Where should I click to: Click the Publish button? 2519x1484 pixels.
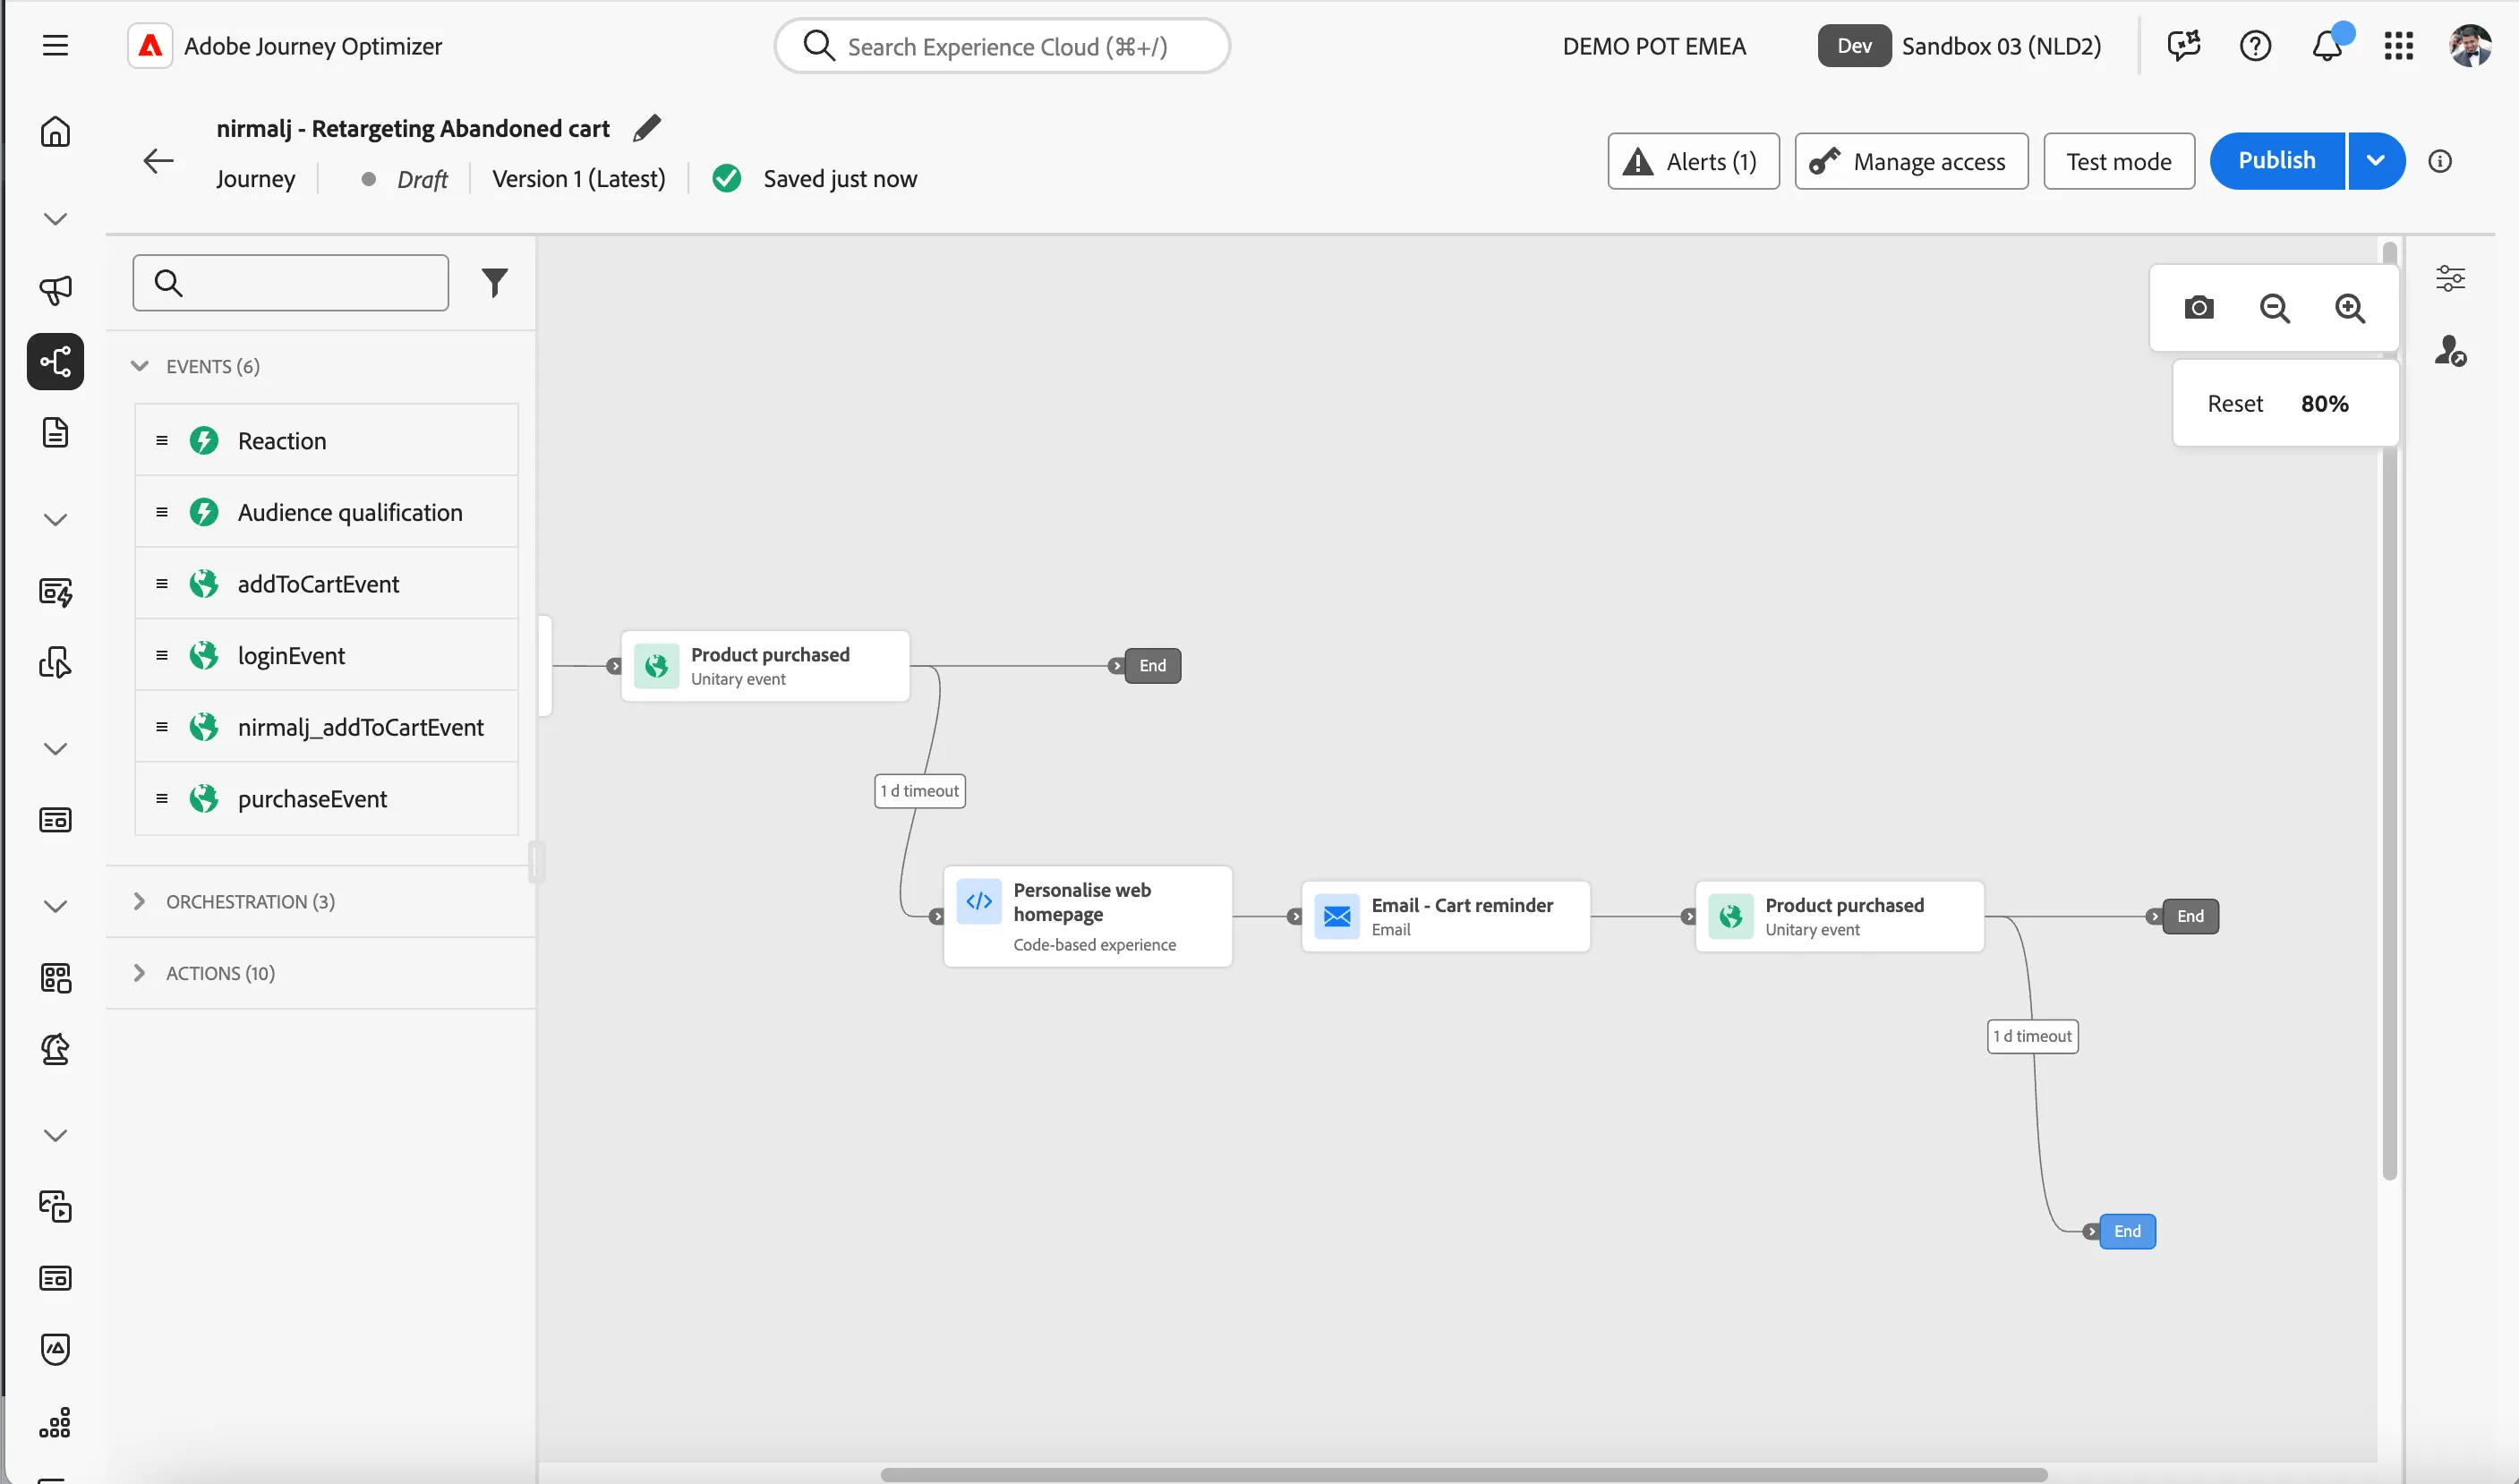point(2276,161)
